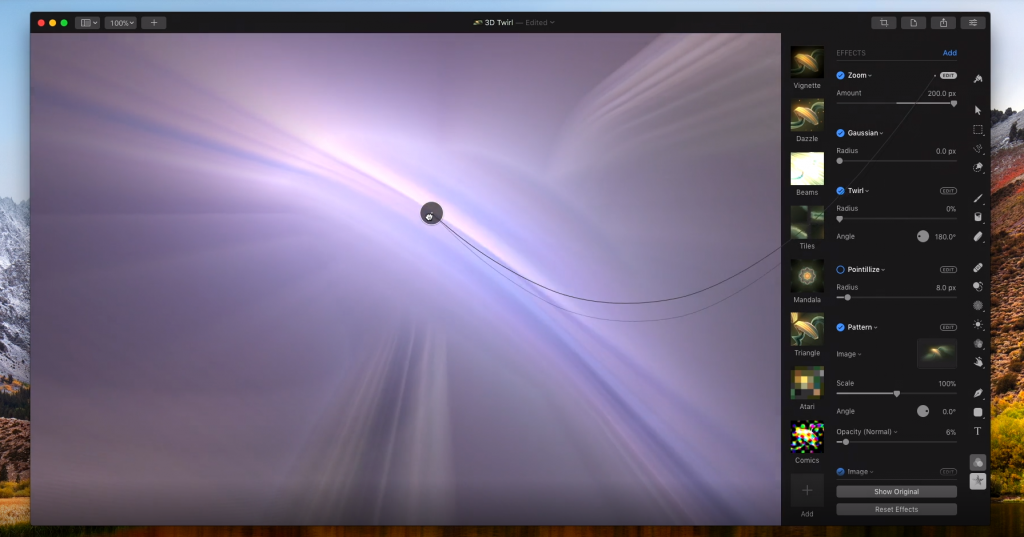Open the Pointillize effect name dropdown
Screen dimensions: 1024x537
(x=867, y=270)
